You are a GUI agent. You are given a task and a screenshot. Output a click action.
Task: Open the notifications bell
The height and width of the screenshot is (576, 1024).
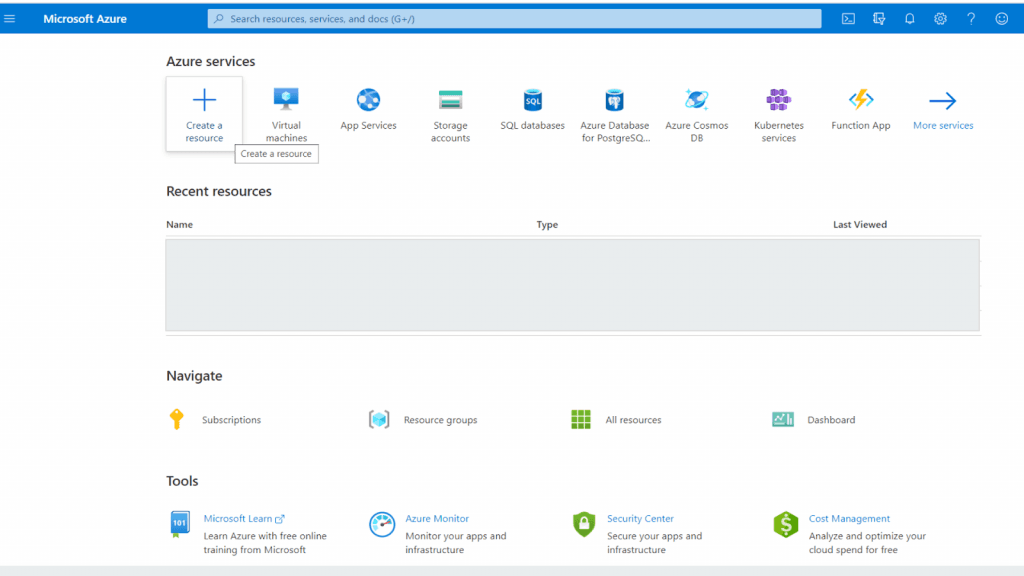coord(909,18)
